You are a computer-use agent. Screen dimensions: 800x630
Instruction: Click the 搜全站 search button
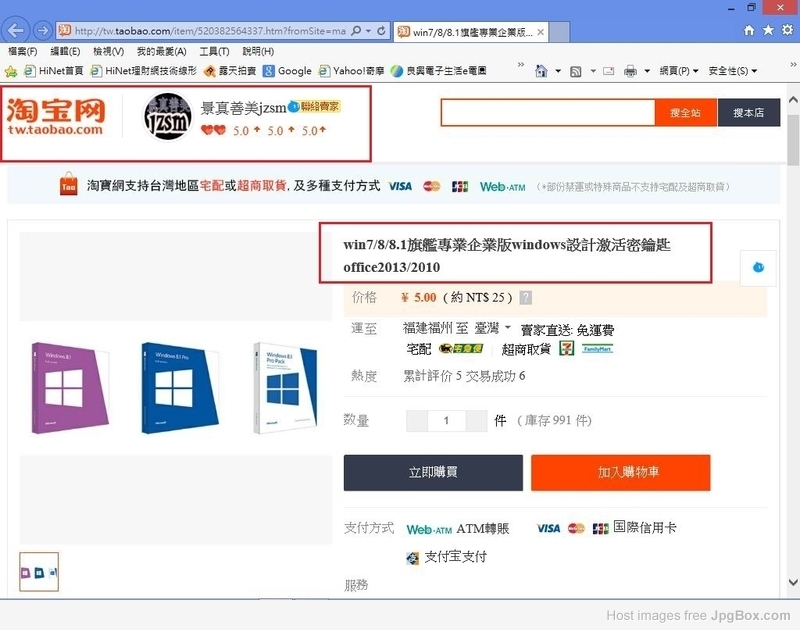pyautogui.click(x=687, y=113)
